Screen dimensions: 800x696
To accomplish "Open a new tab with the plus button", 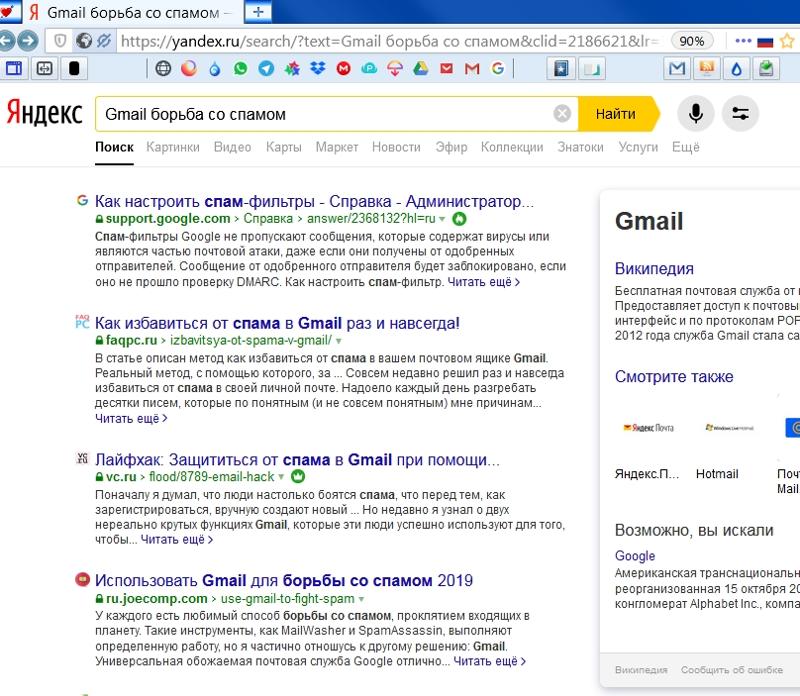I will coord(258,12).
